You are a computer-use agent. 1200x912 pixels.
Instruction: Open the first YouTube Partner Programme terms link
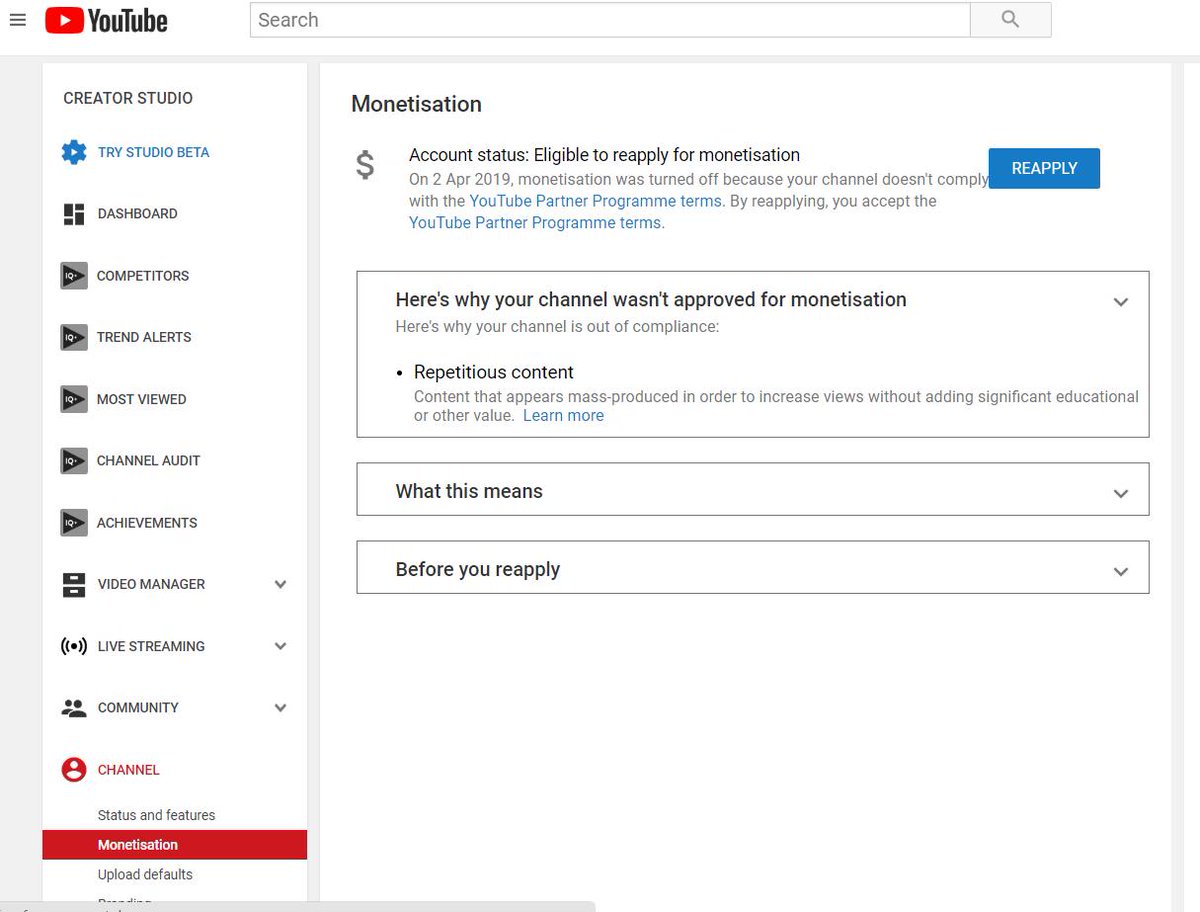click(x=597, y=201)
